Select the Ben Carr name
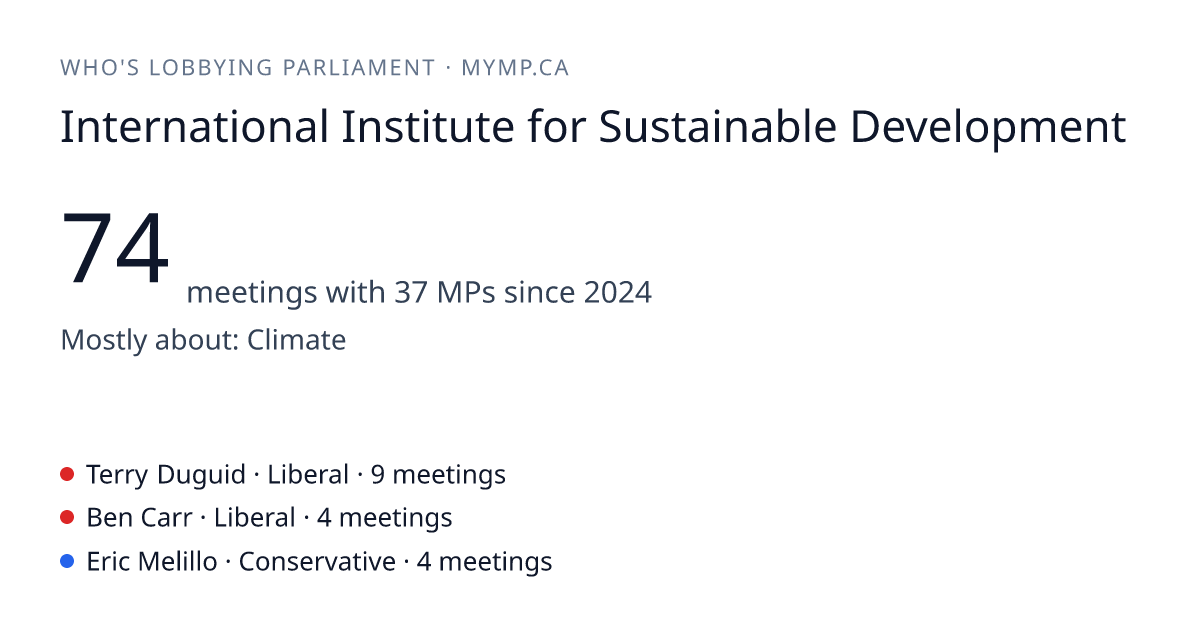Image resolution: width=1200 pixels, height=630 pixels. [139, 518]
